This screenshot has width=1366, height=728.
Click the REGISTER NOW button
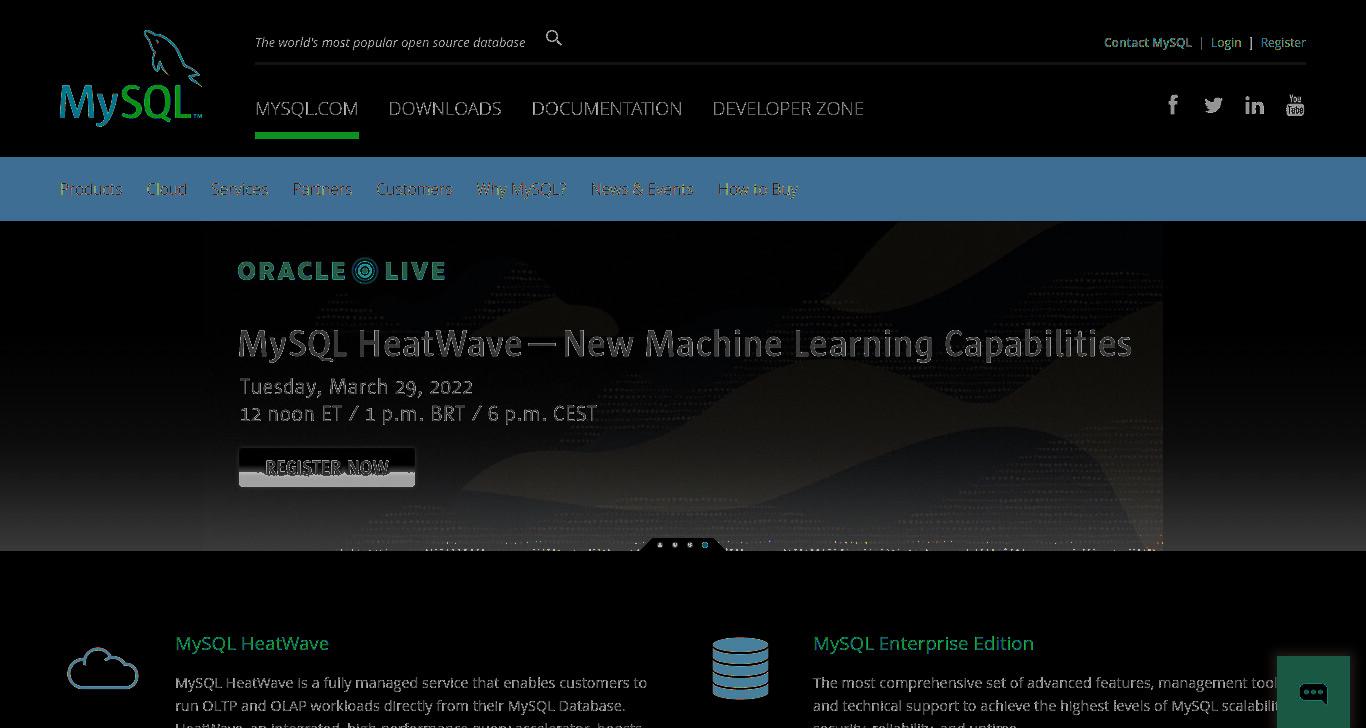click(327, 467)
